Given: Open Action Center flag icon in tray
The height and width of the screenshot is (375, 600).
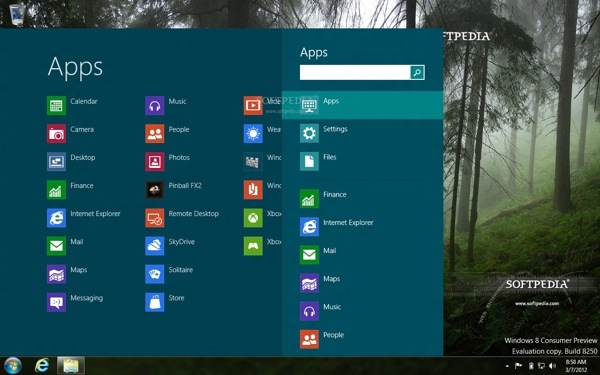Looking at the screenshot, I should pyautogui.click(x=518, y=366).
